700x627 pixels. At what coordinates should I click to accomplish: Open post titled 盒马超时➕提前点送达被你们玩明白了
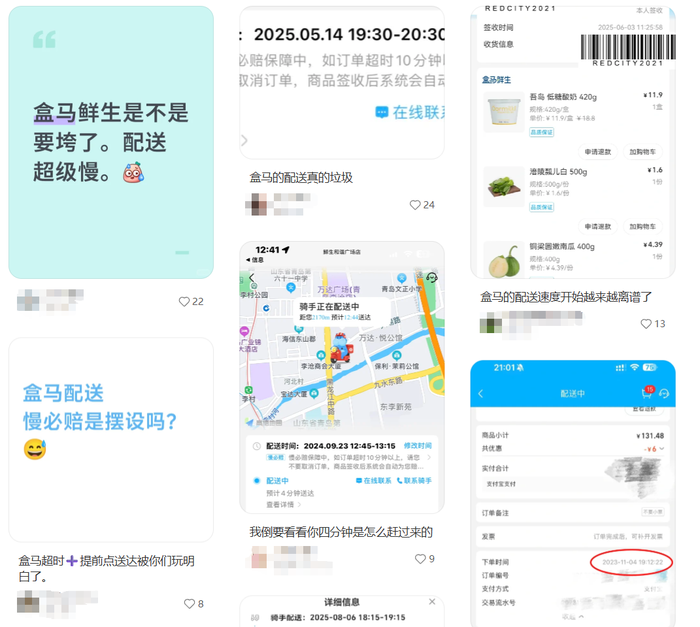tap(106, 568)
